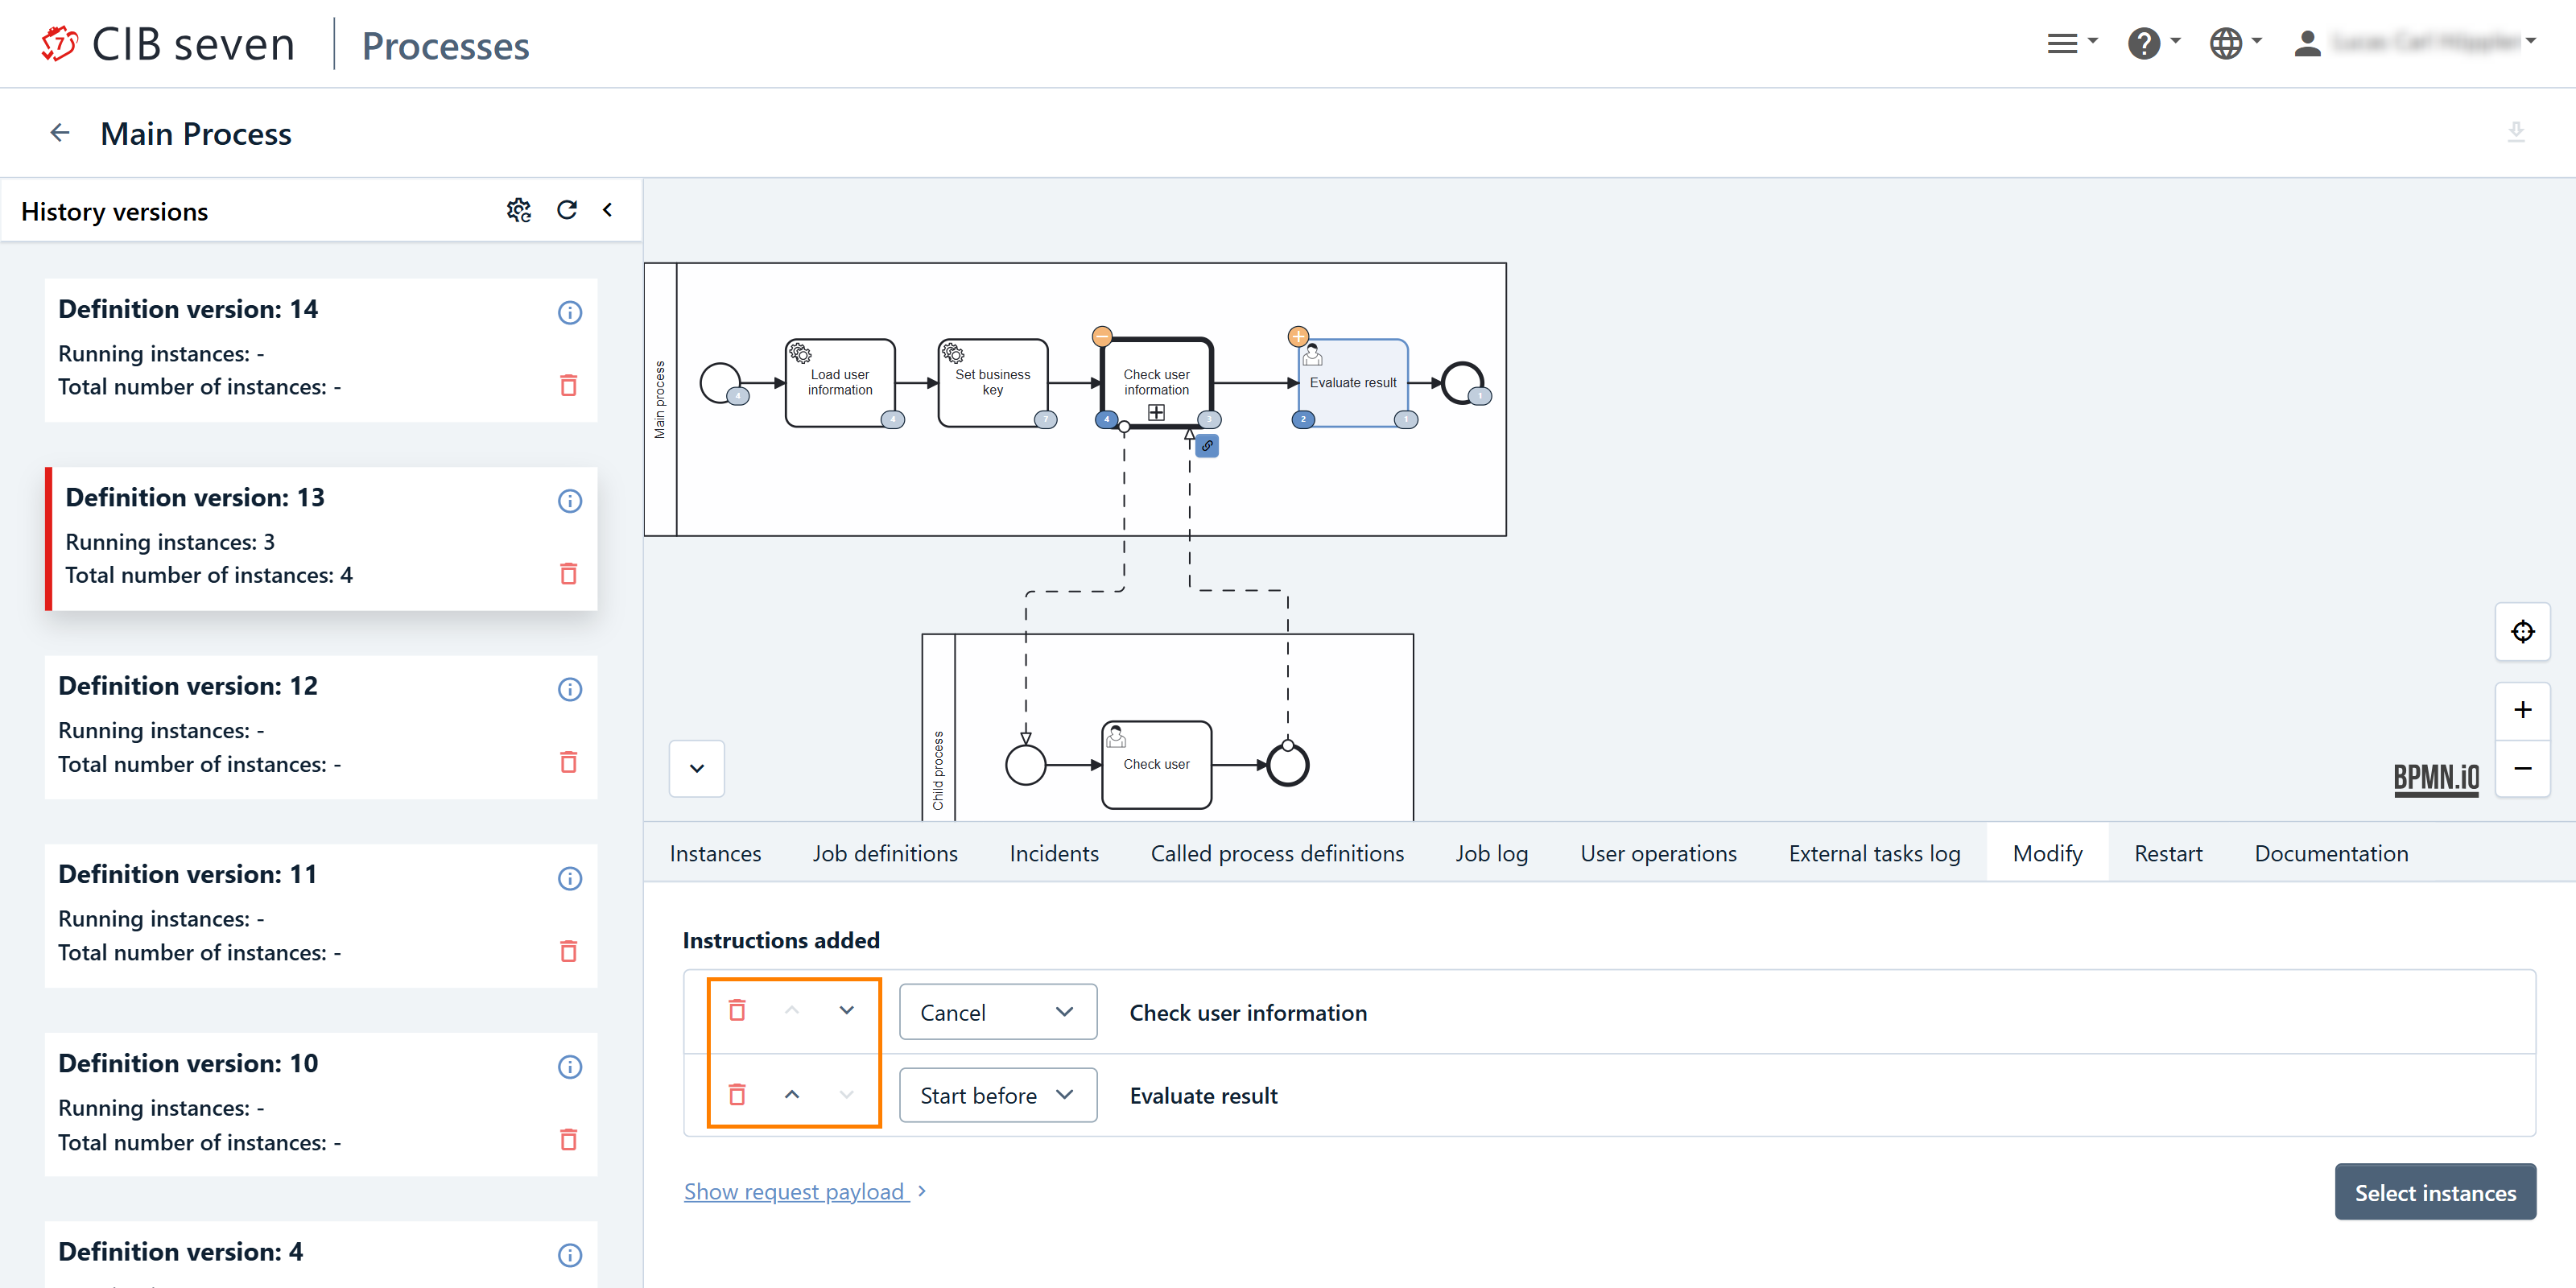Open info for Definition version 14
The height and width of the screenshot is (1288, 2576).
[569, 313]
